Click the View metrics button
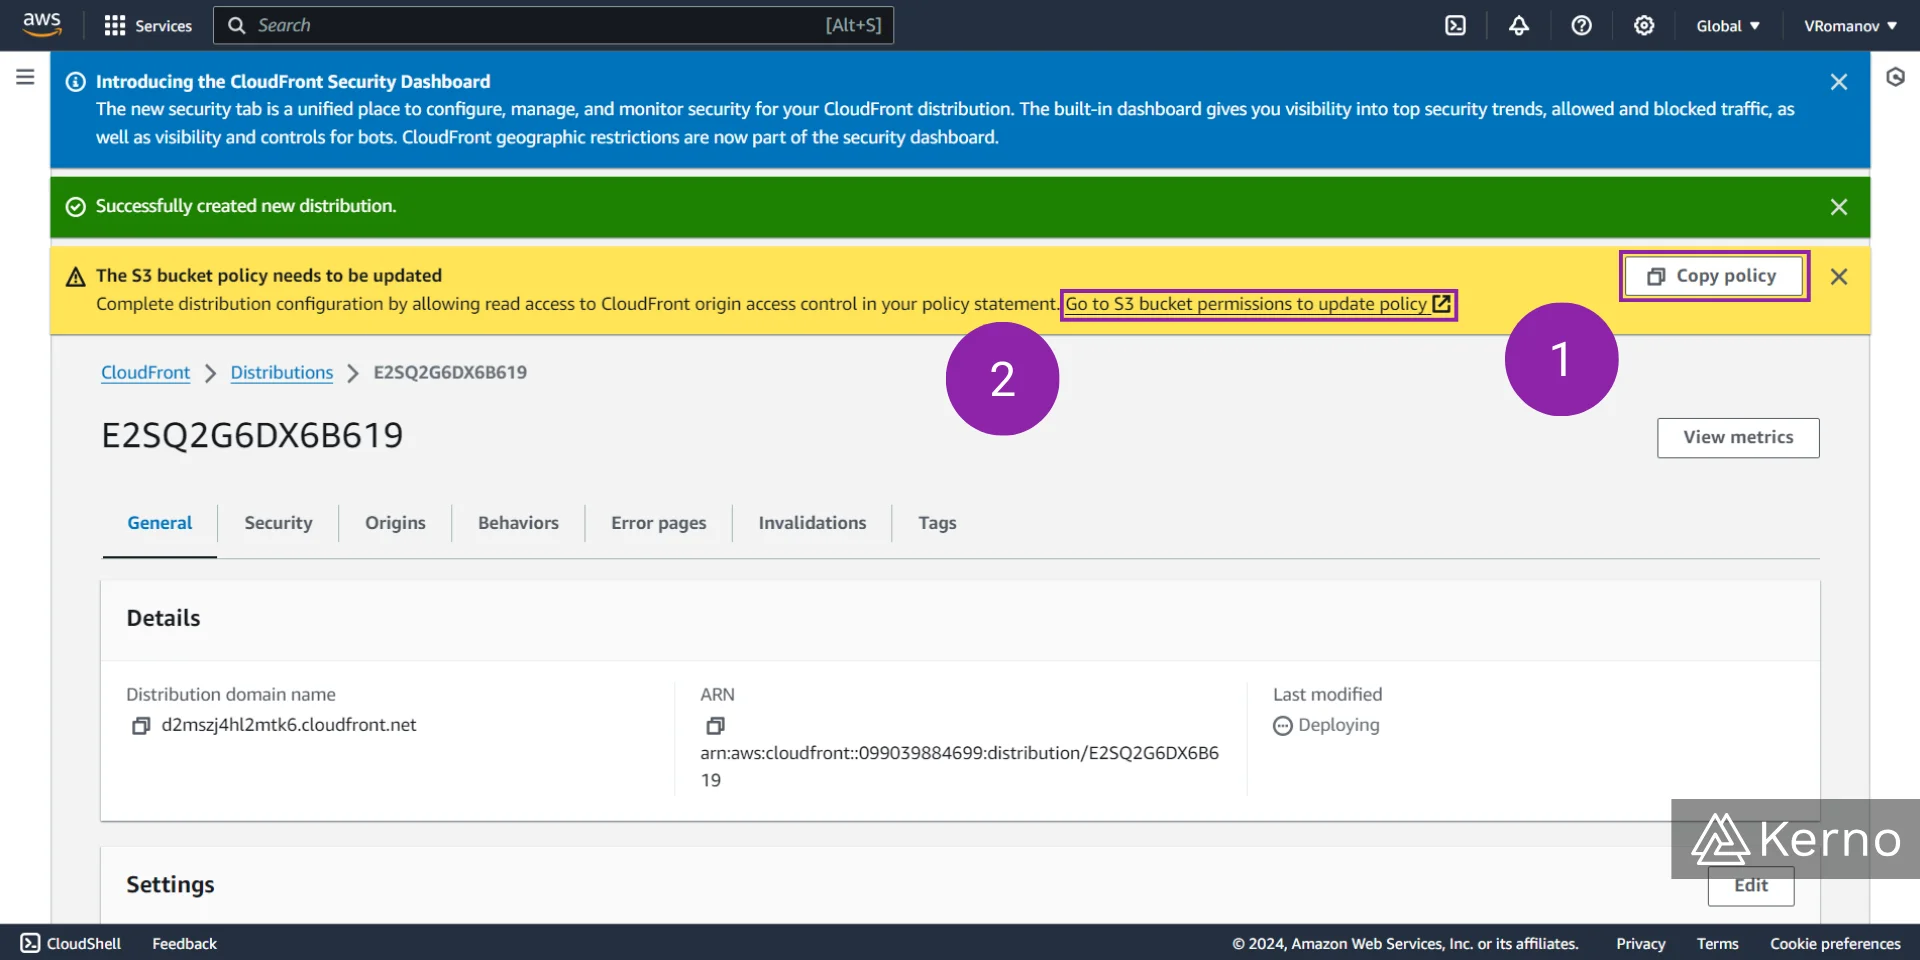1920x960 pixels. click(1738, 438)
